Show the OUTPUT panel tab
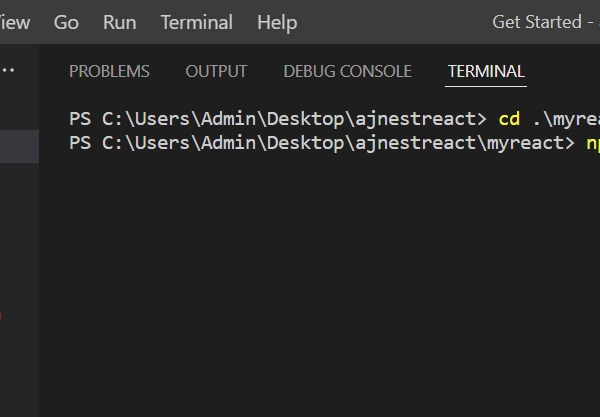 (216, 71)
